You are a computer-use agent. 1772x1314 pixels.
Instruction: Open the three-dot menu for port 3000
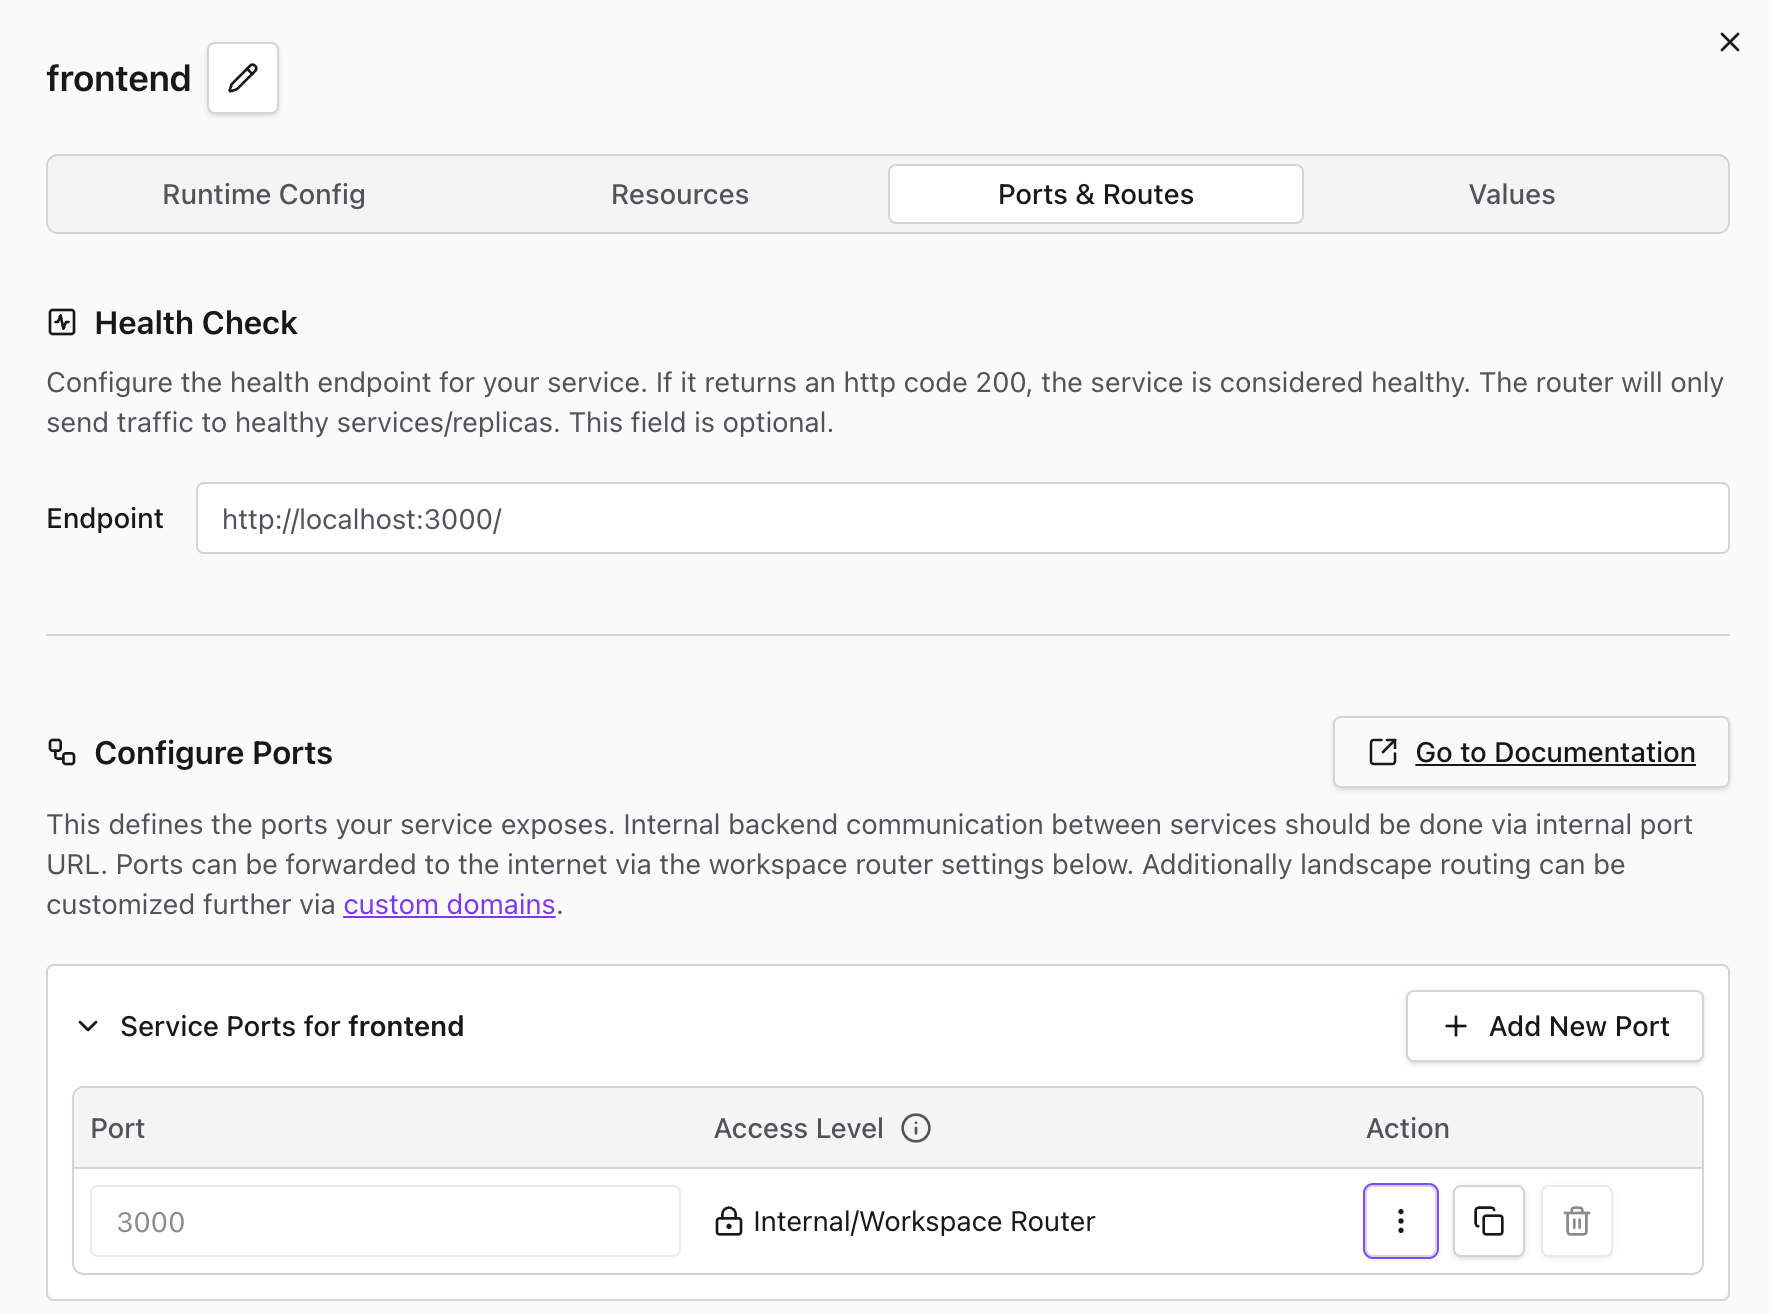pos(1400,1221)
